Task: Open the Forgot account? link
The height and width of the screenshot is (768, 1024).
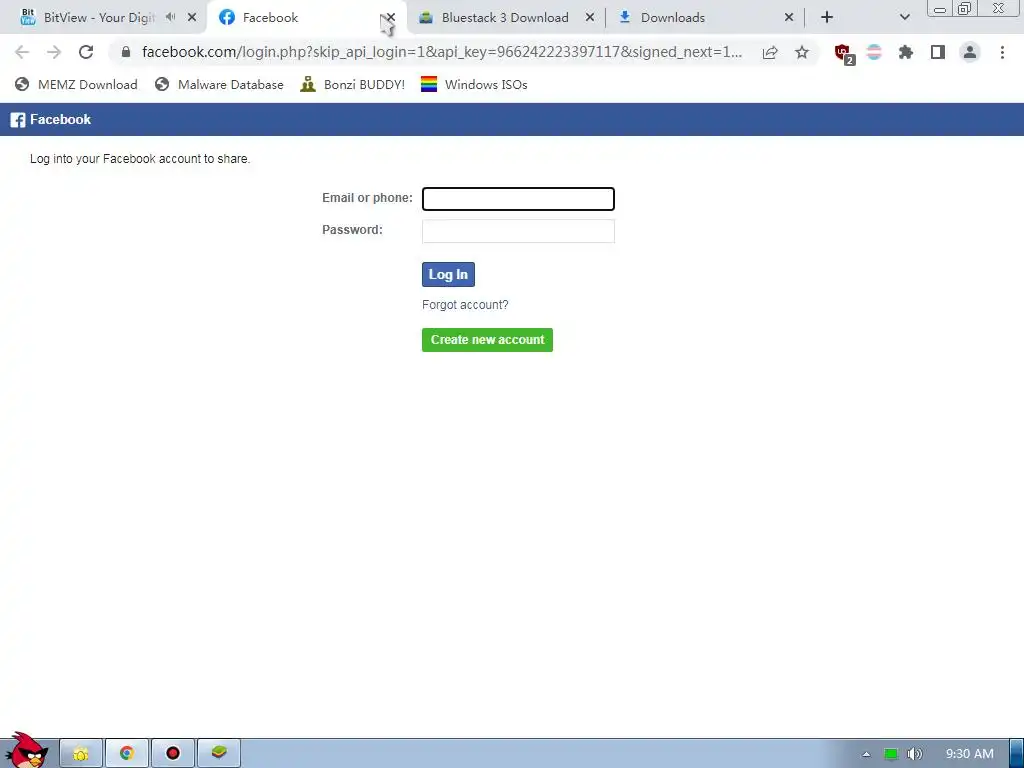Action: [x=465, y=305]
